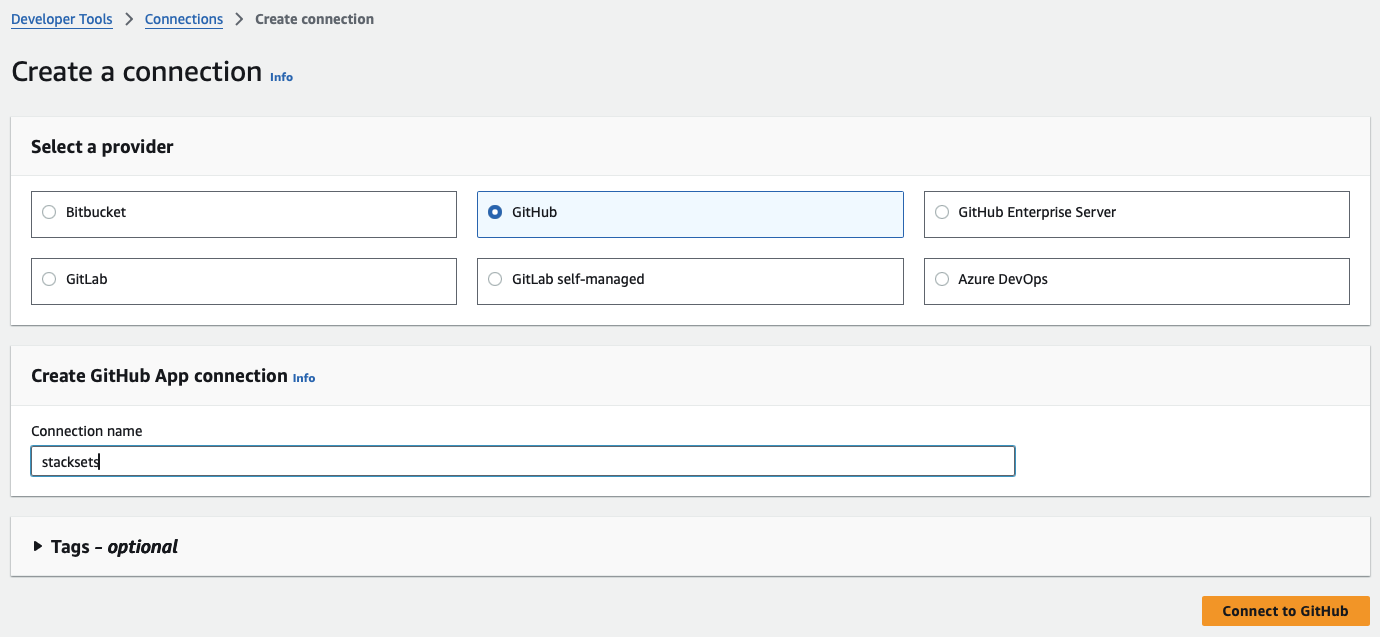
Task: Expand the Tags optional section triangle
Action: 38,546
